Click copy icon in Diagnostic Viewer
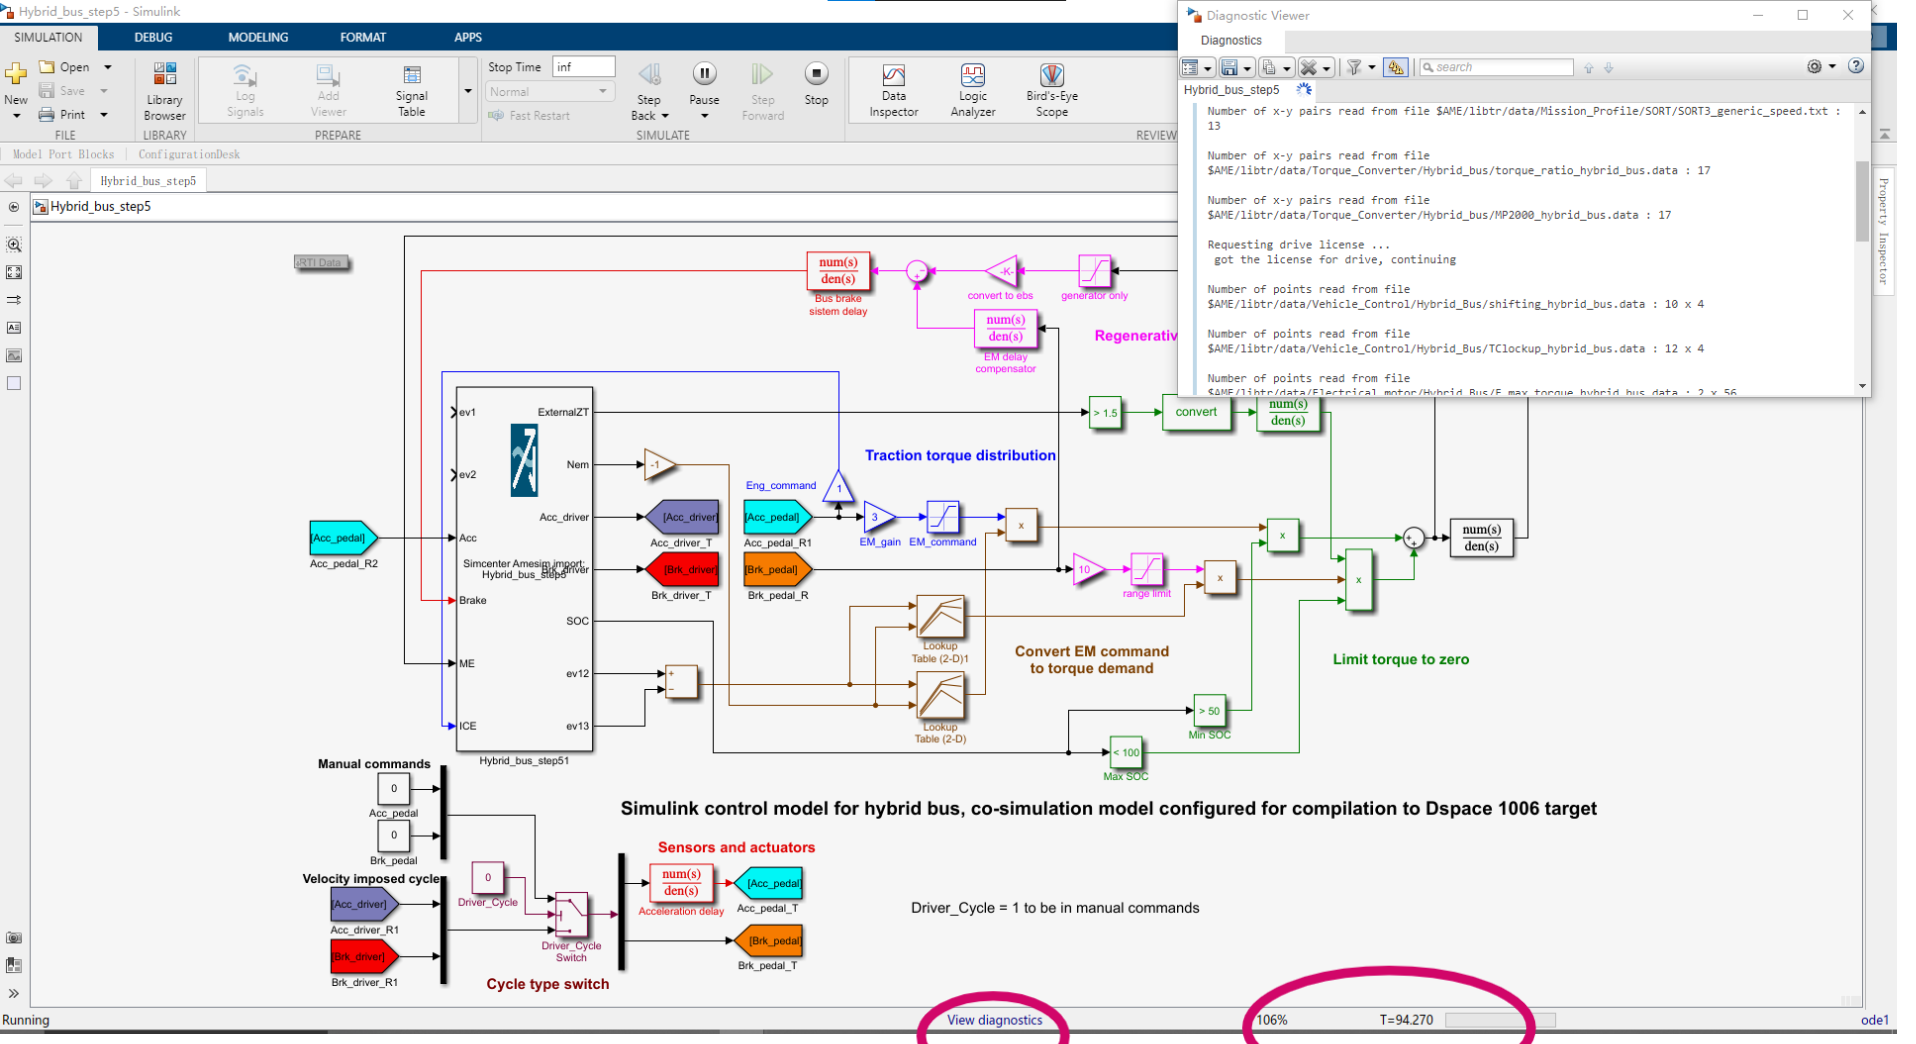This screenshot has width=1916, height=1044. tap(1268, 67)
